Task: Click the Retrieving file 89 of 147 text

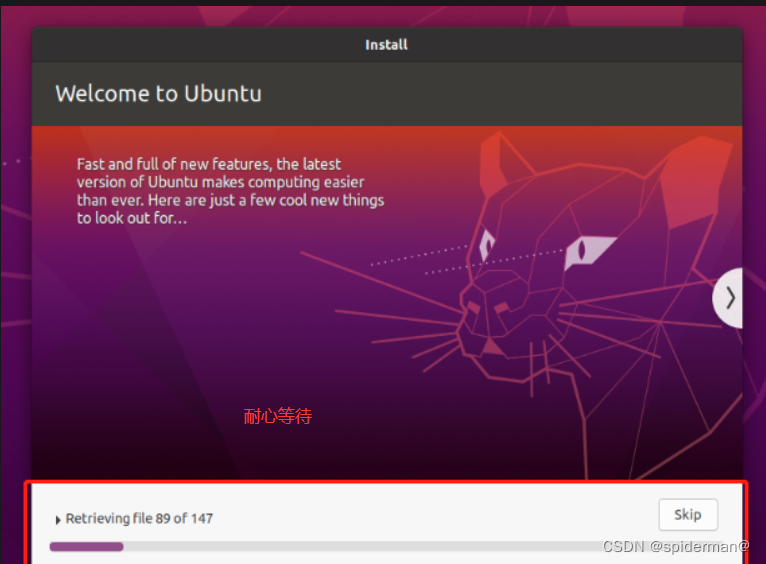Action: coord(139,519)
